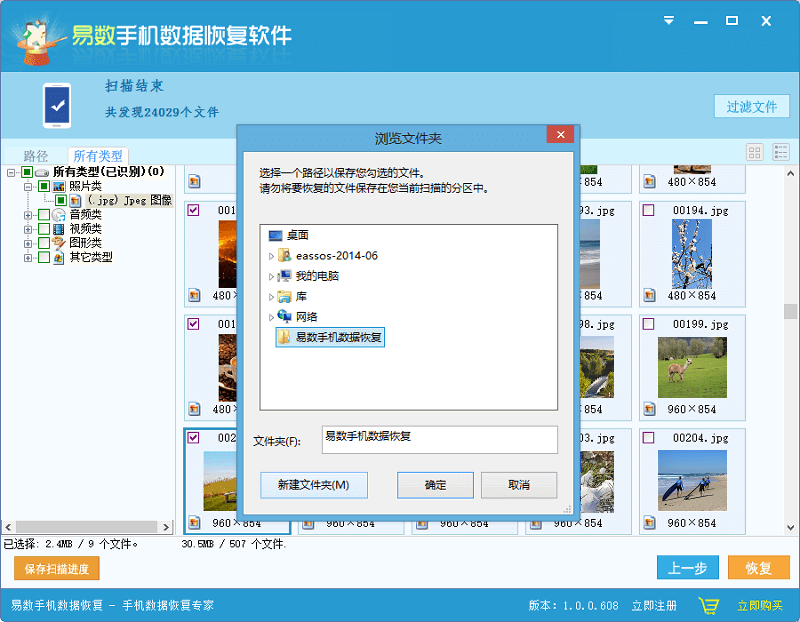Click the phone scan-complete icon
800x622 pixels.
(x=57, y=106)
